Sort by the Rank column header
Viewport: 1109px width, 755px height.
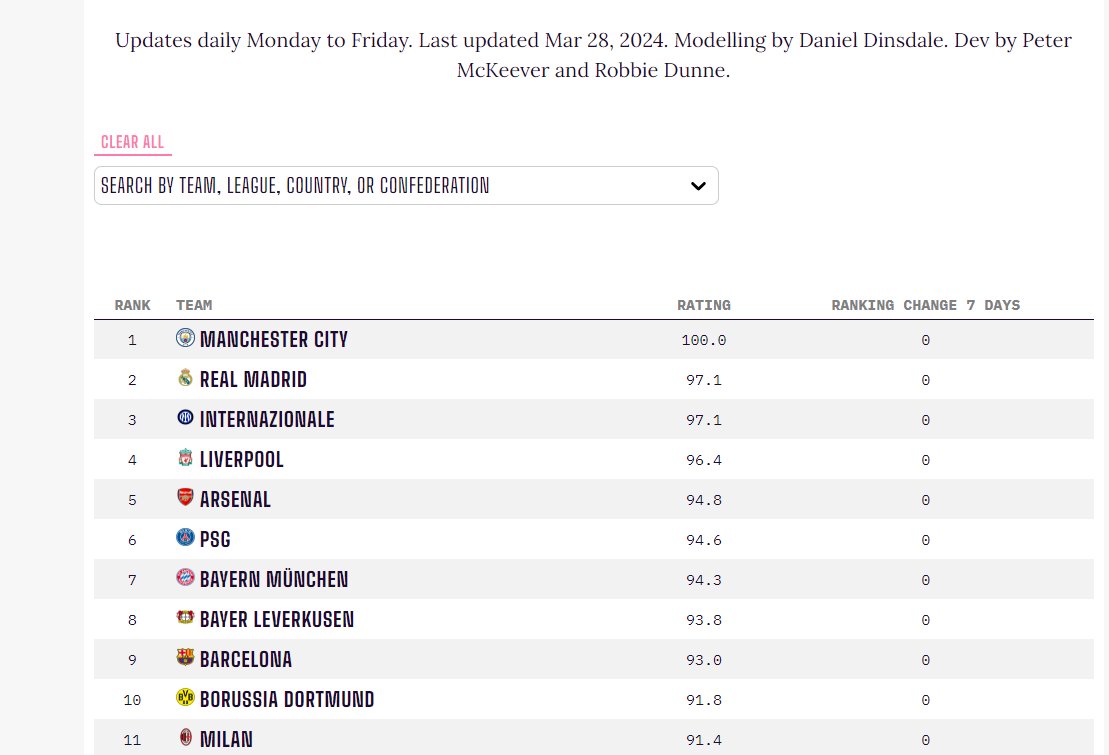(x=132, y=305)
